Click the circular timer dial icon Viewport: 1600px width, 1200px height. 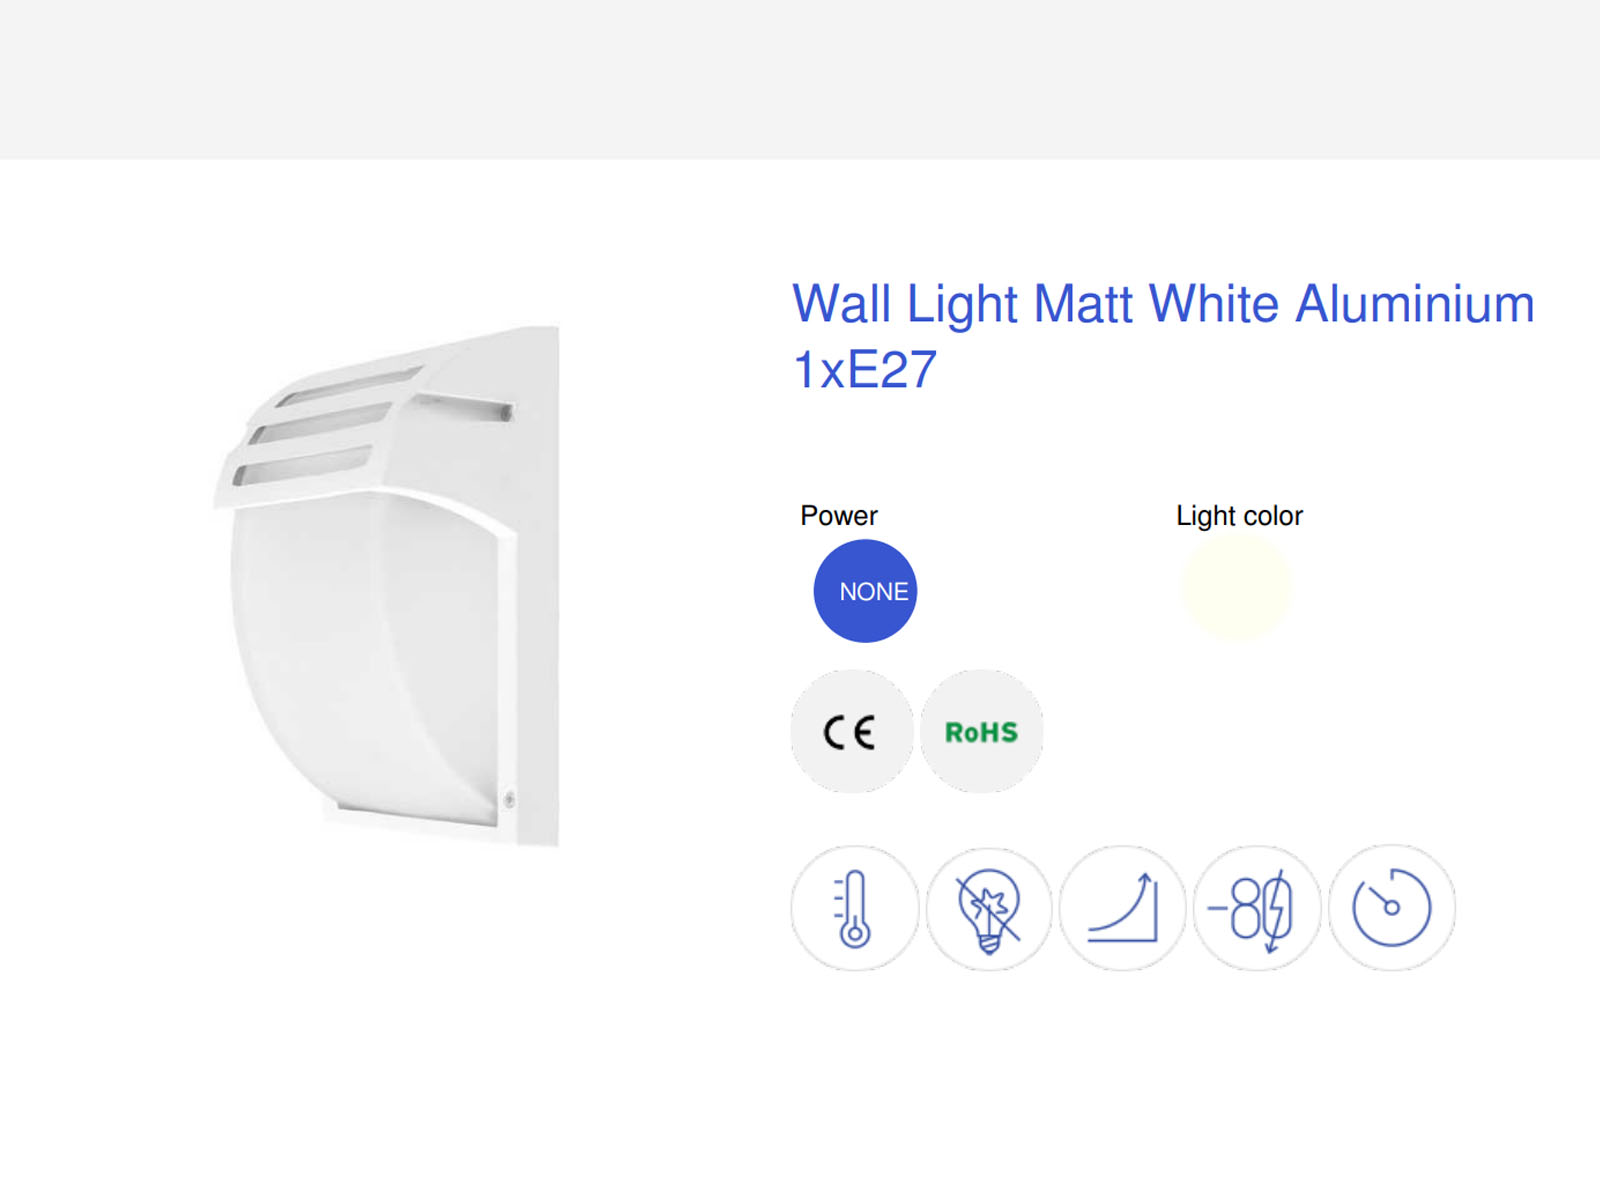(x=1392, y=908)
